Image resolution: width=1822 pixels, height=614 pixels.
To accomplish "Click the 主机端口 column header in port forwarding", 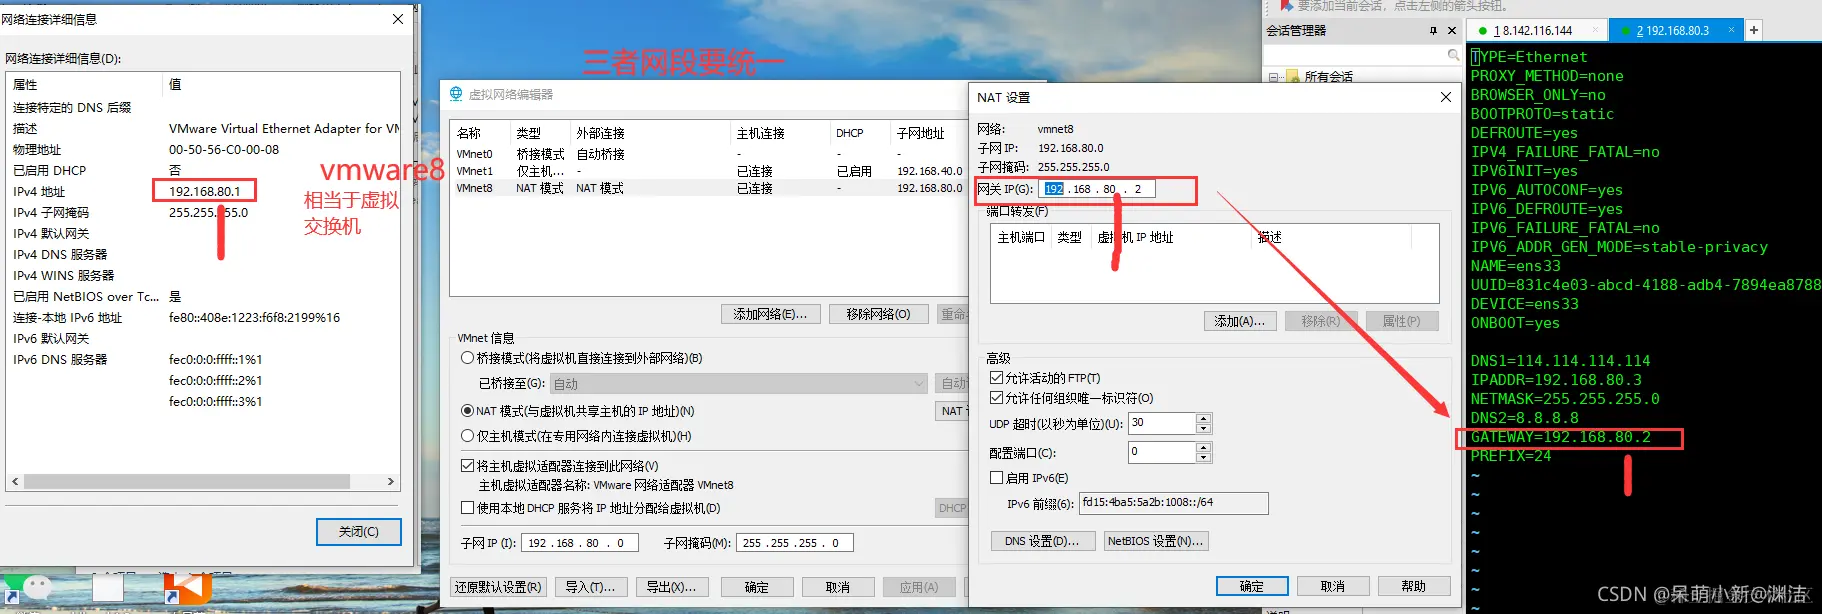I will click(1021, 237).
